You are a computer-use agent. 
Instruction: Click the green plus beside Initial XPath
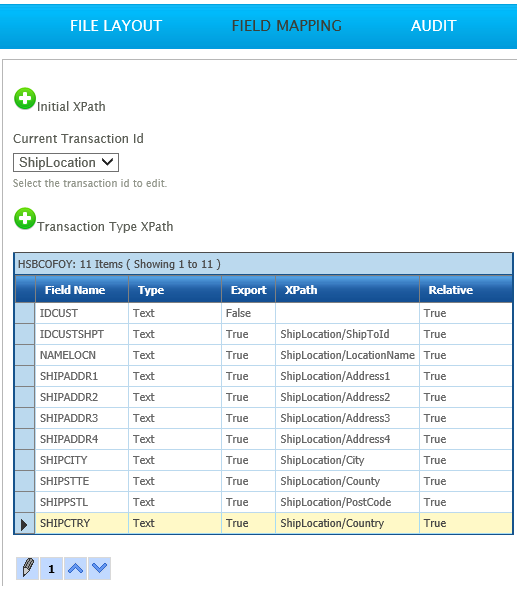pyautogui.click(x=25, y=98)
